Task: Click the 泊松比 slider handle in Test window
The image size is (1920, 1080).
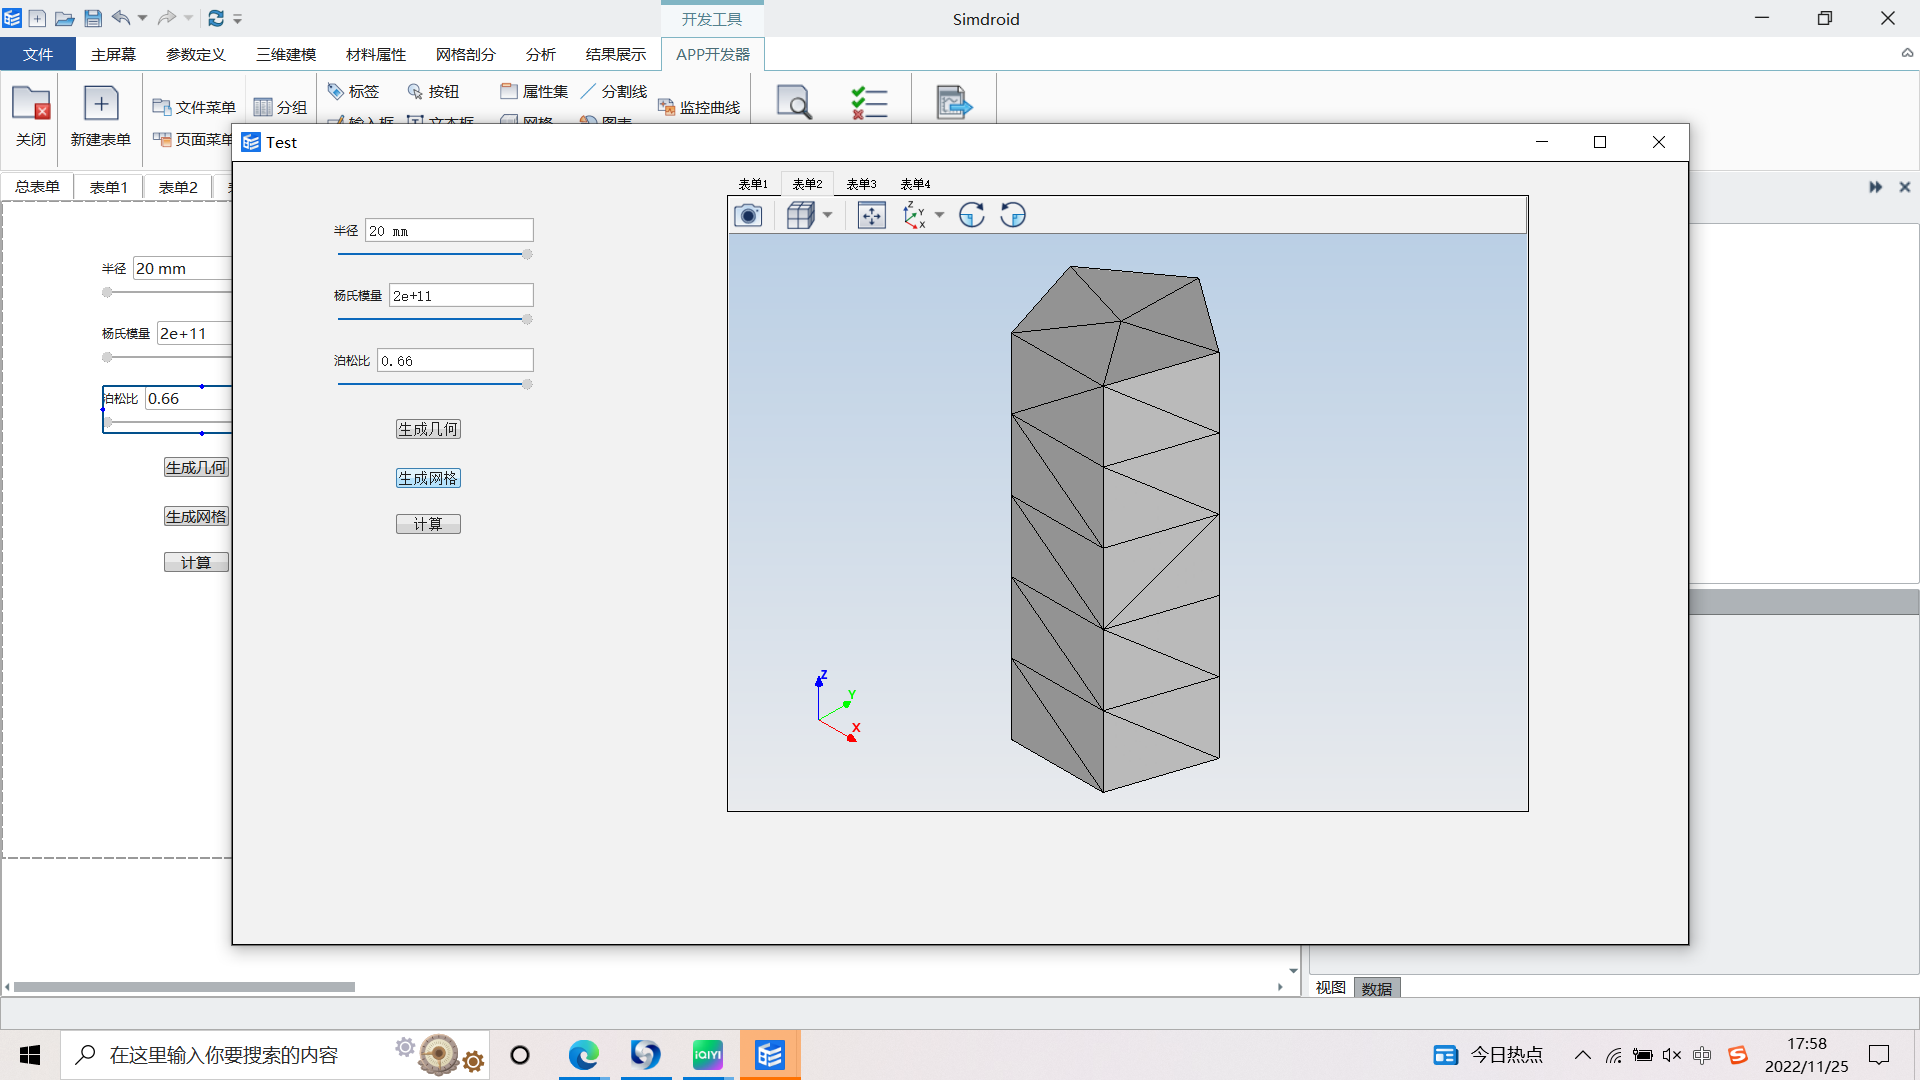Action: coord(527,385)
